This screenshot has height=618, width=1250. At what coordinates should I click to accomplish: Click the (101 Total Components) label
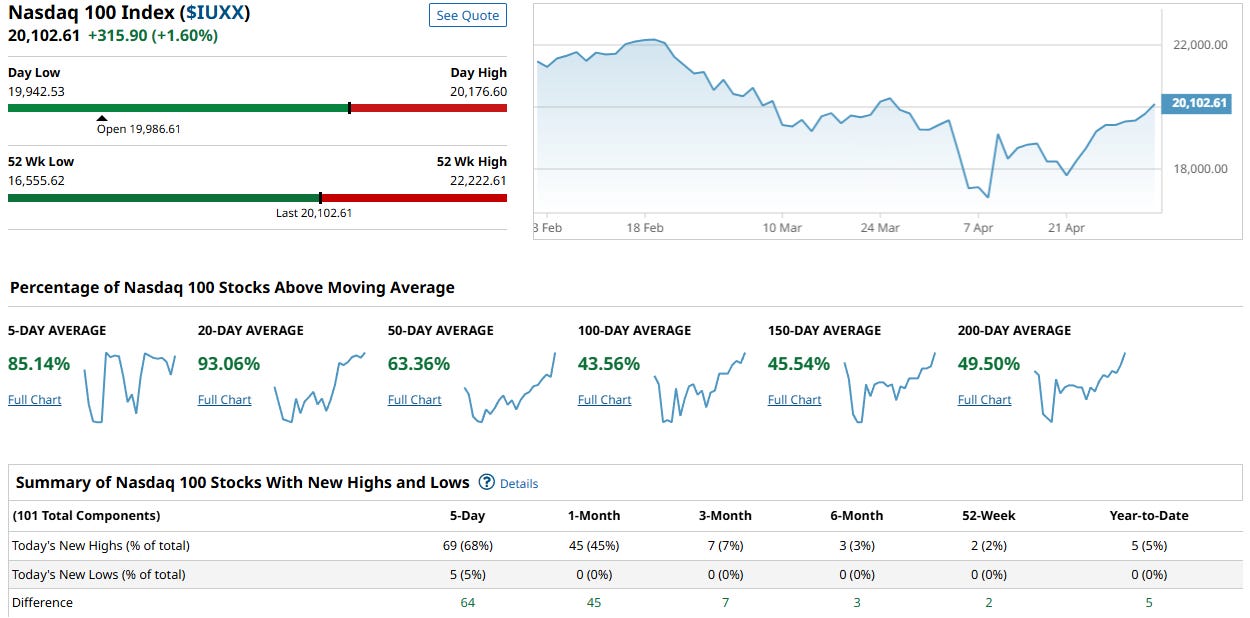pos(86,516)
